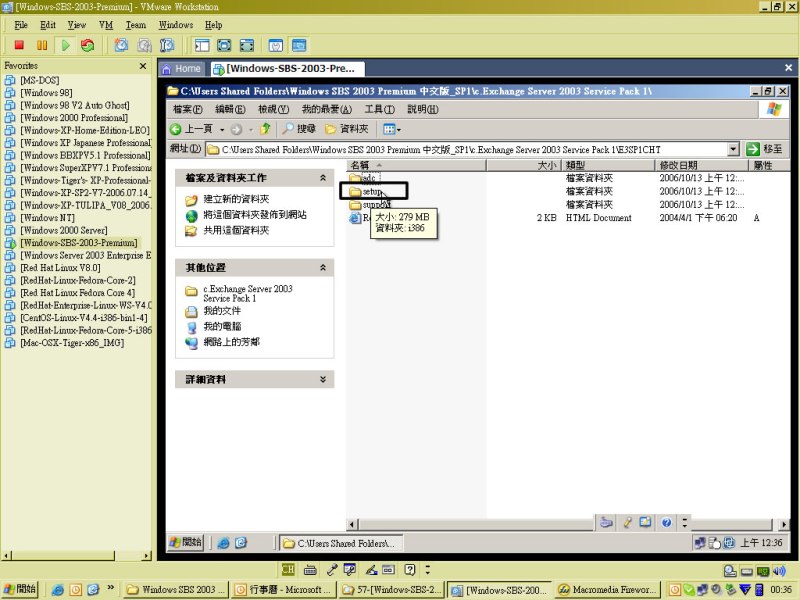Click the summary view toolbar icon
Image resolution: width=800 pixels, height=600 pixels.
[x=276, y=45]
